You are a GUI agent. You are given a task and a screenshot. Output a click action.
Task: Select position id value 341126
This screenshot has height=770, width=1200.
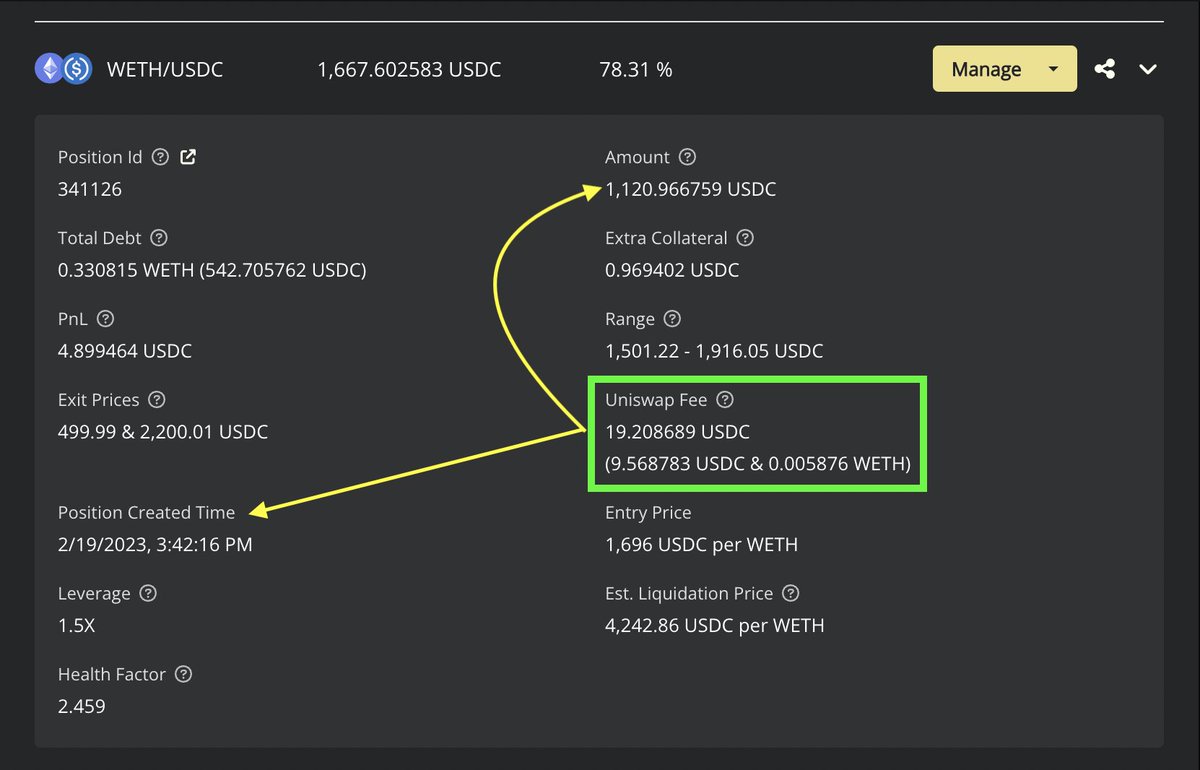(90, 189)
